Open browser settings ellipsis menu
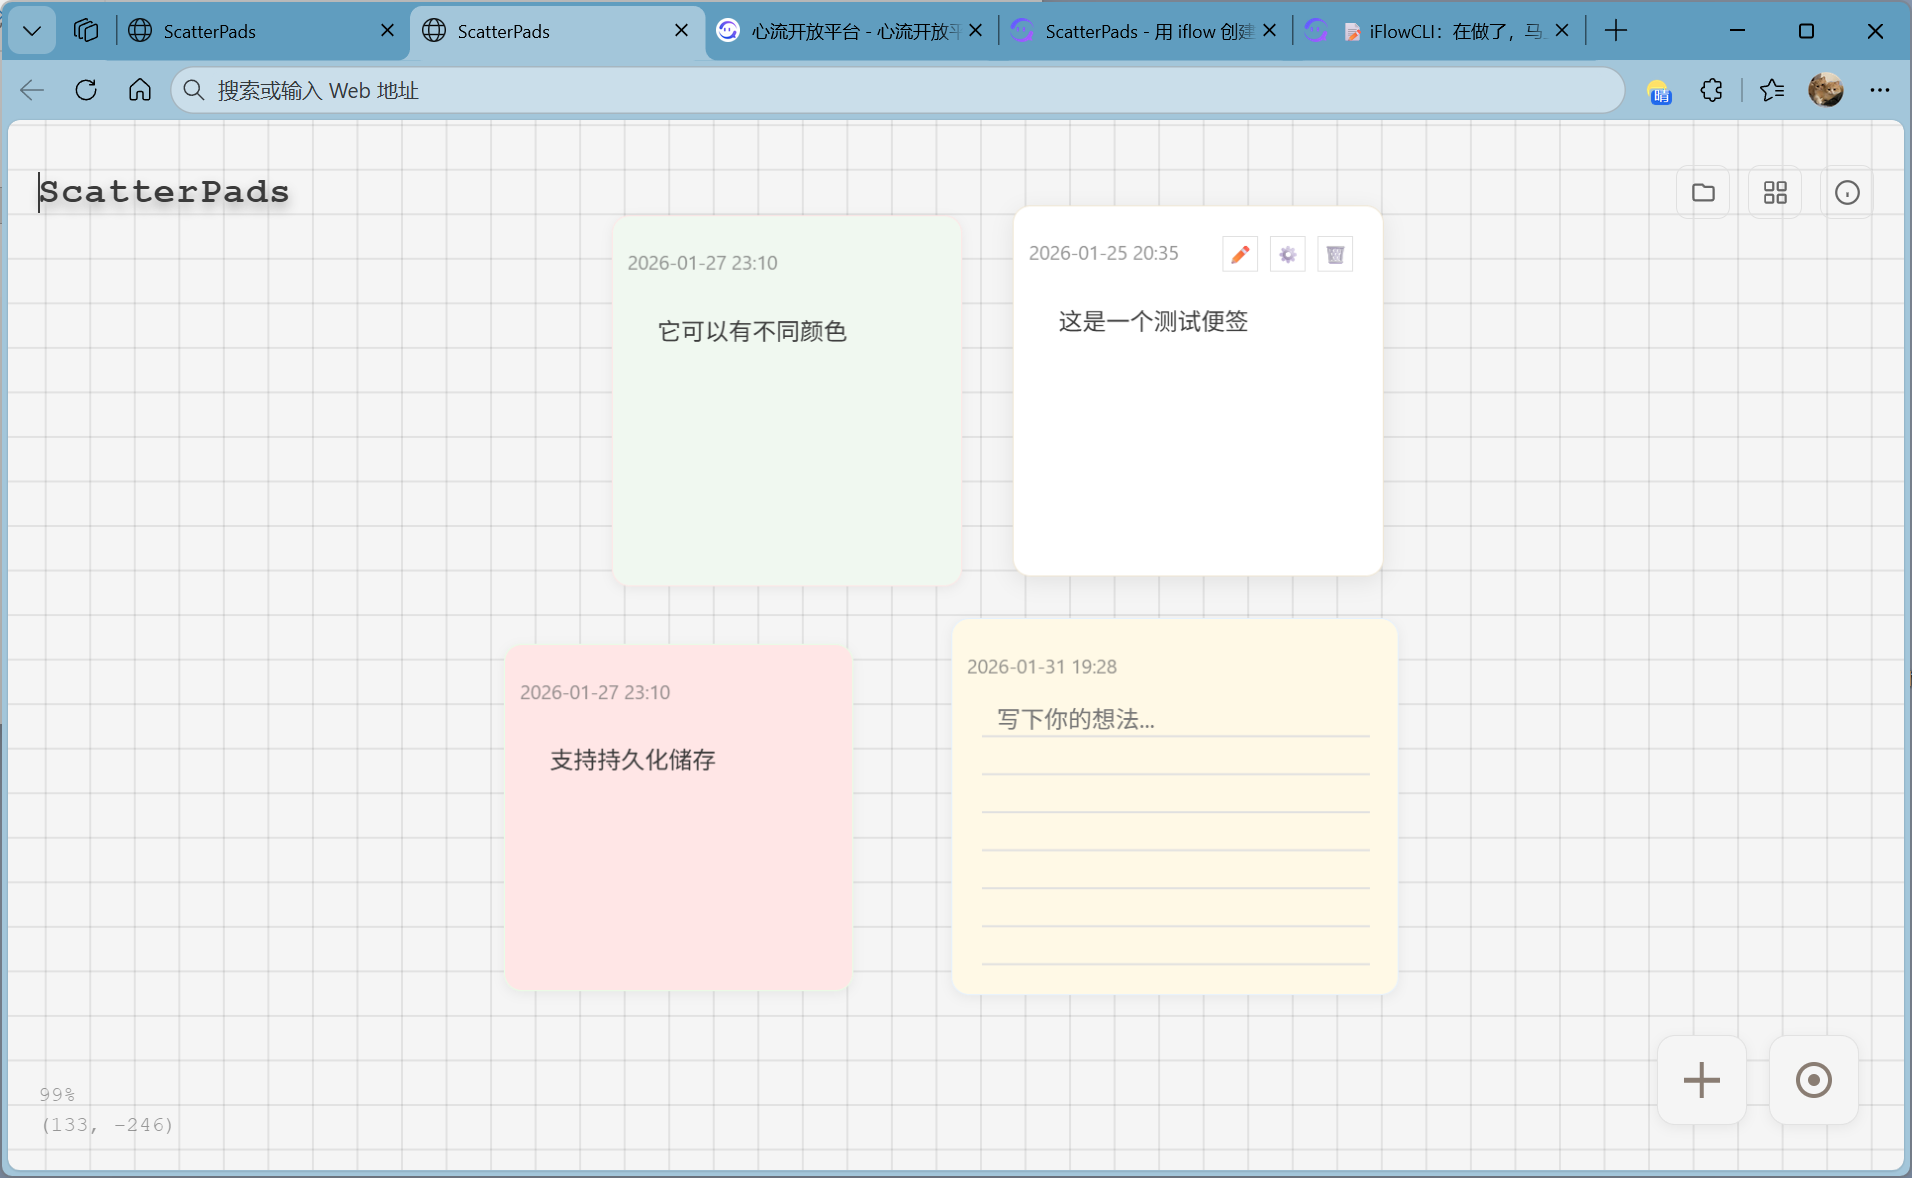Image resolution: width=1912 pixels, height=1178 pixels. (1880, 90)
